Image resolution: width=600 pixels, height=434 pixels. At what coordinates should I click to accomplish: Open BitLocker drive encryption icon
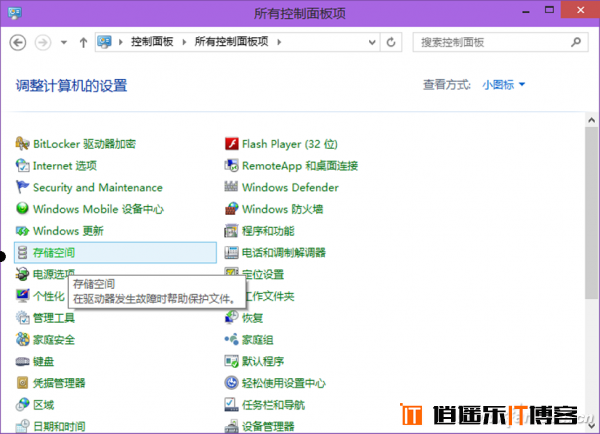22,144
